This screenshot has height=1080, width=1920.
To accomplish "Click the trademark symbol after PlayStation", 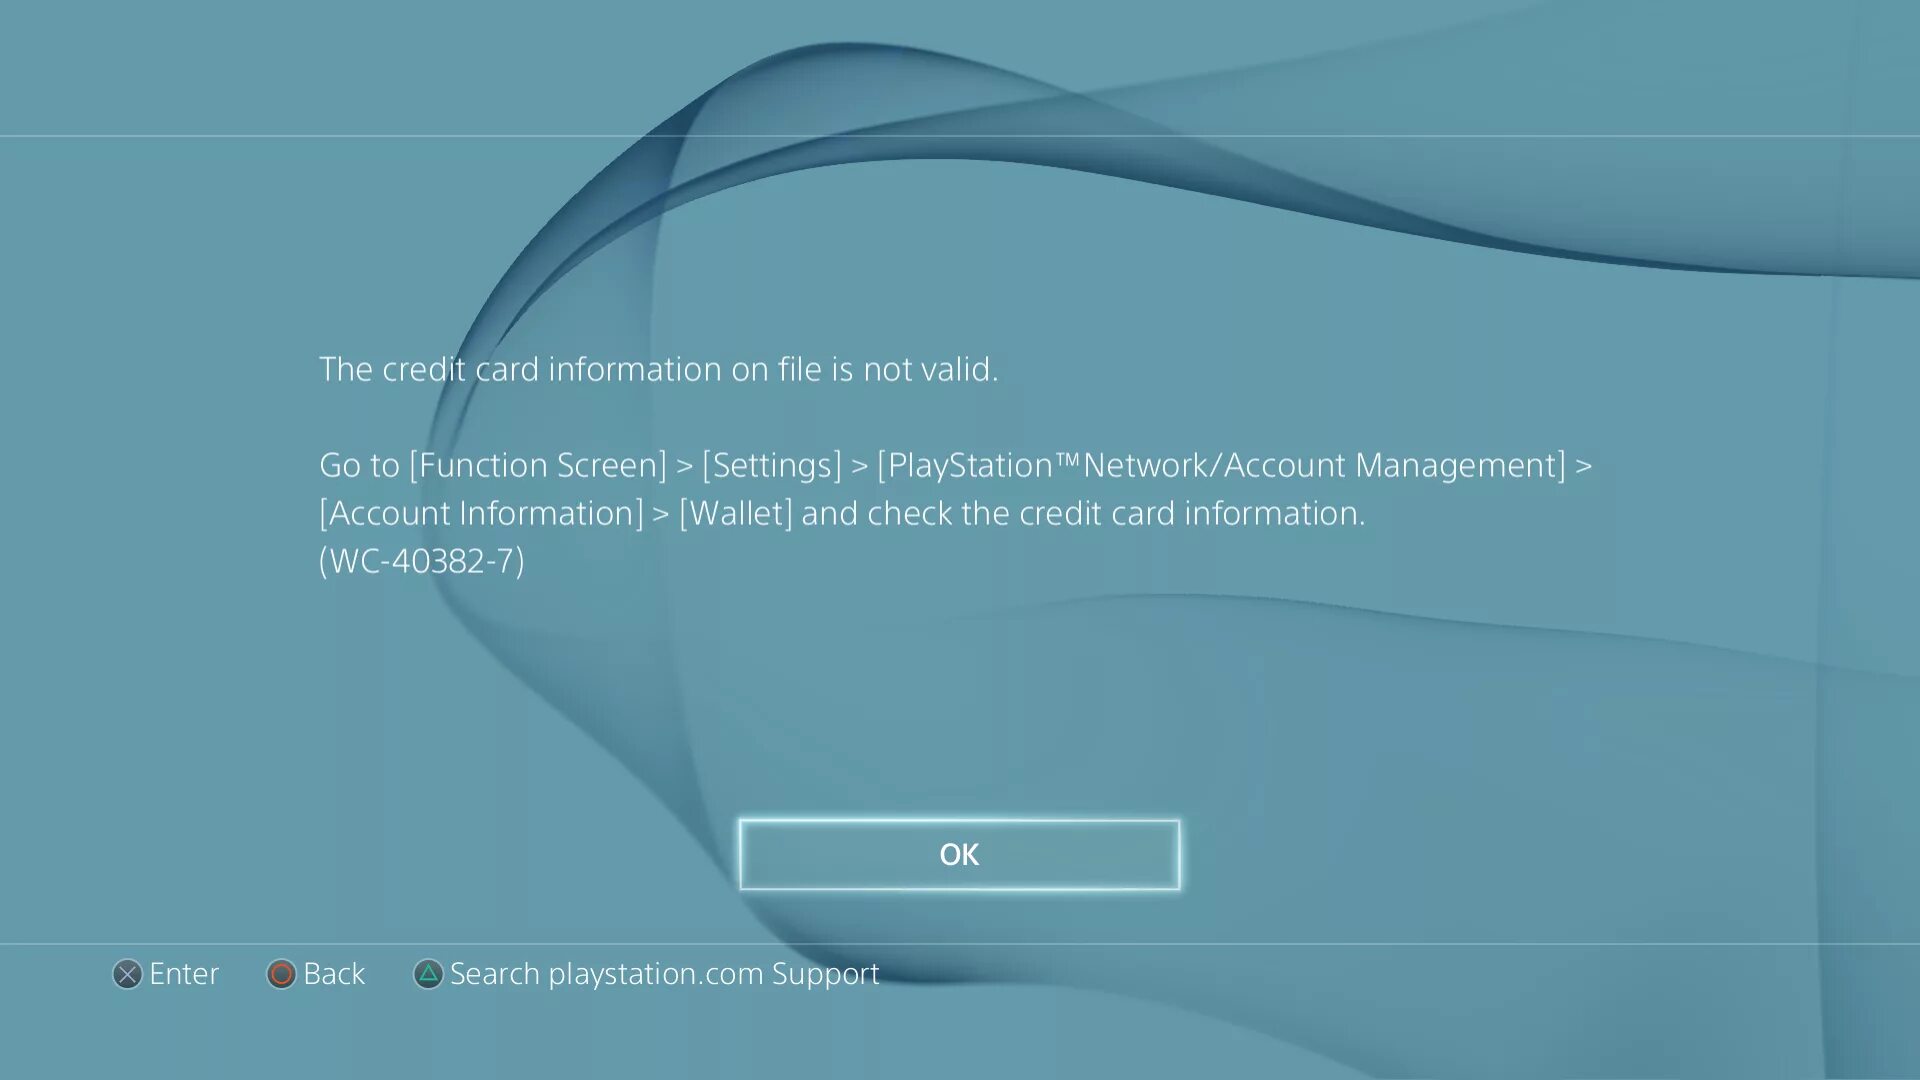I will [x=1068, y=459].
